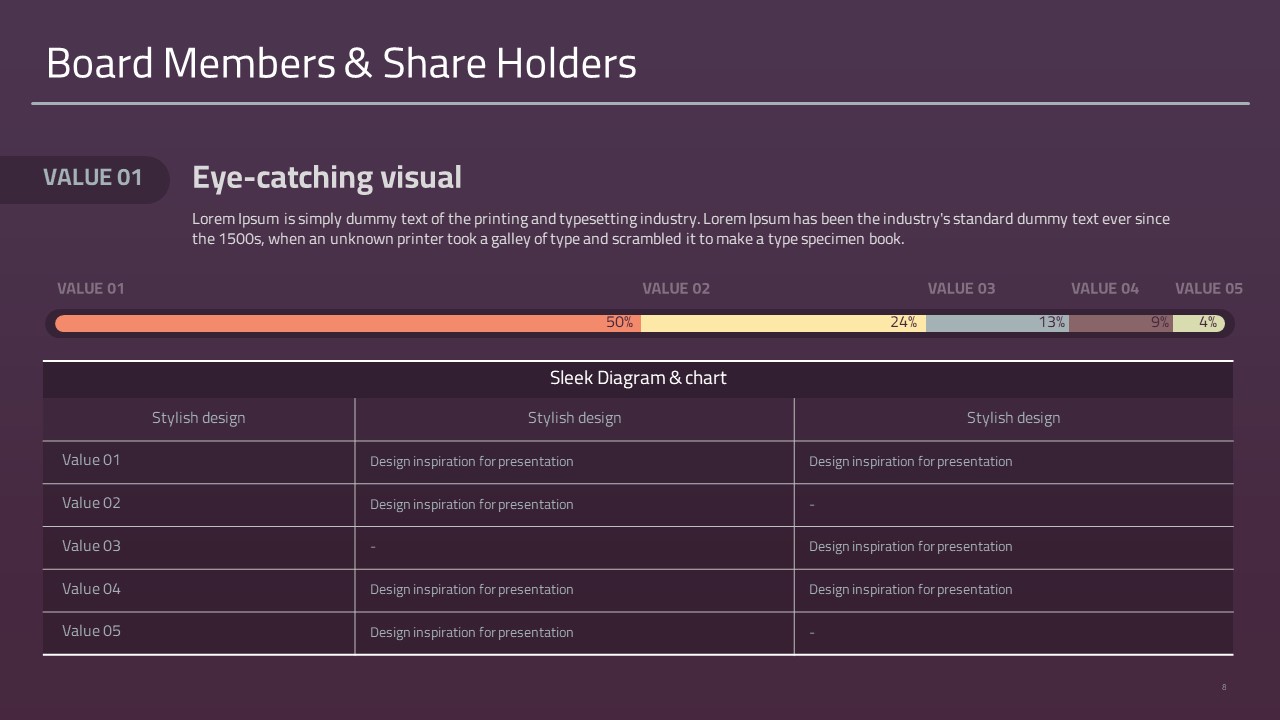The height and width of the screenshot is (720, 1280).
Task: Click the dash cell in Value 03 row
Action: pyautogui.click(x=373, y=547)
